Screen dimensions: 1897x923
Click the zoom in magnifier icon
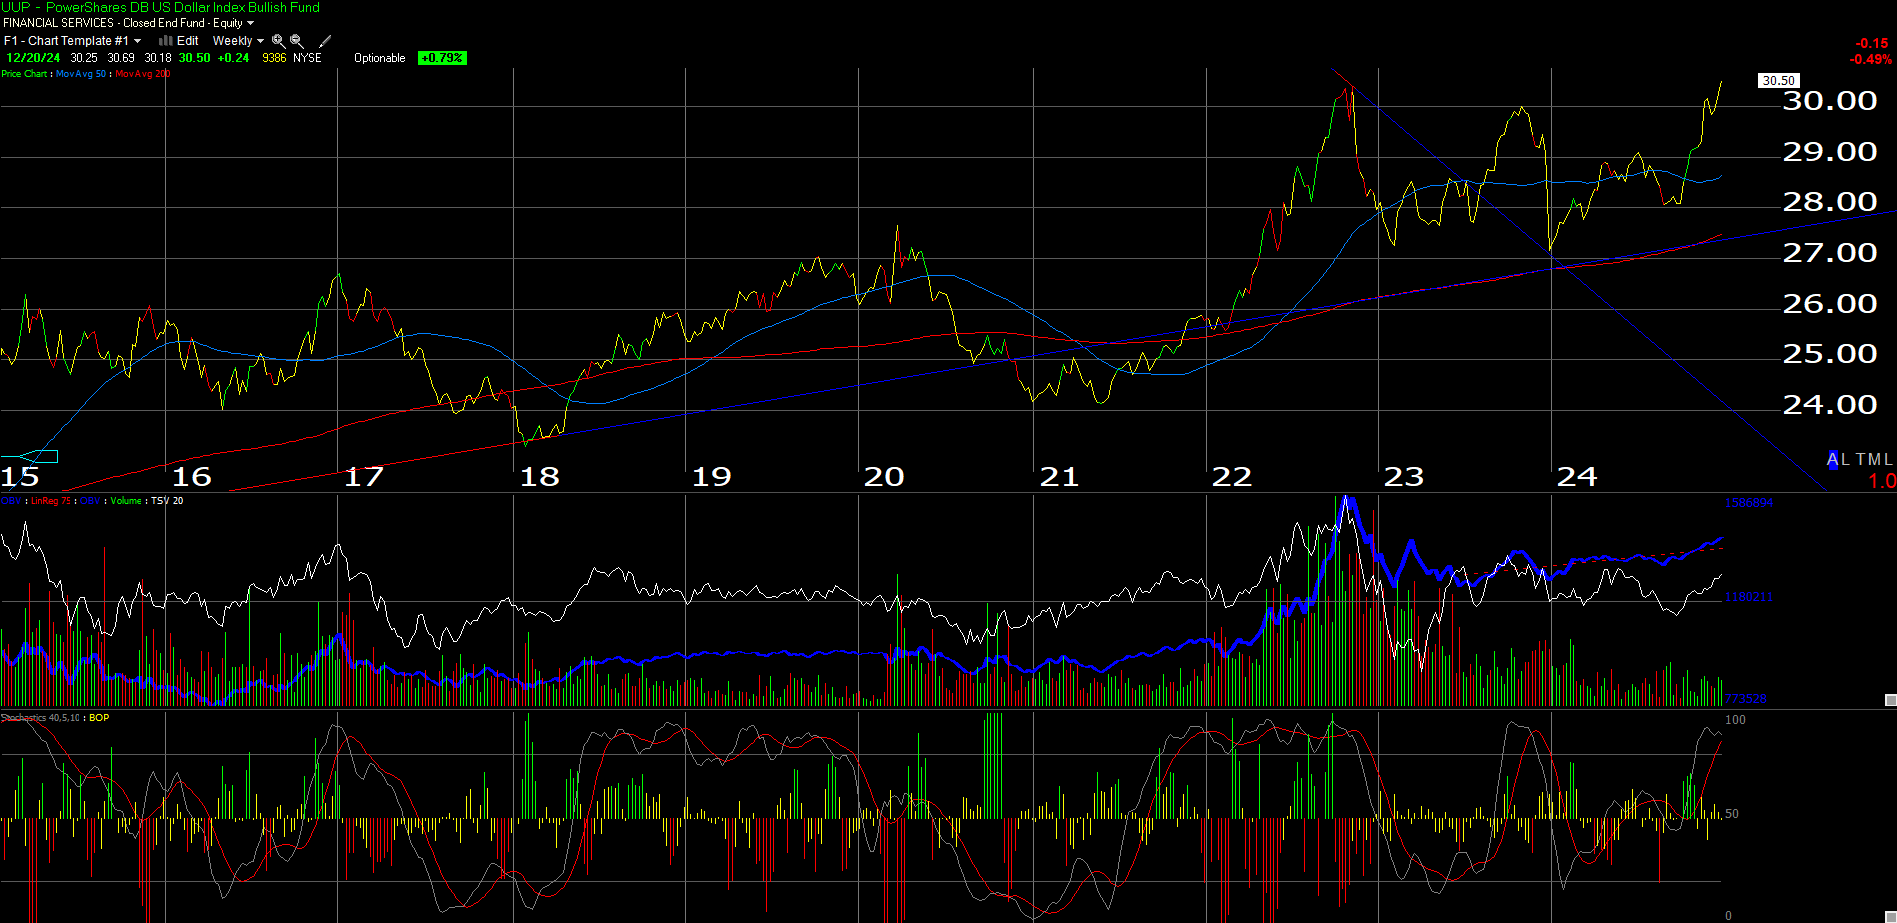pyautogui.click(x=278, y=41)
